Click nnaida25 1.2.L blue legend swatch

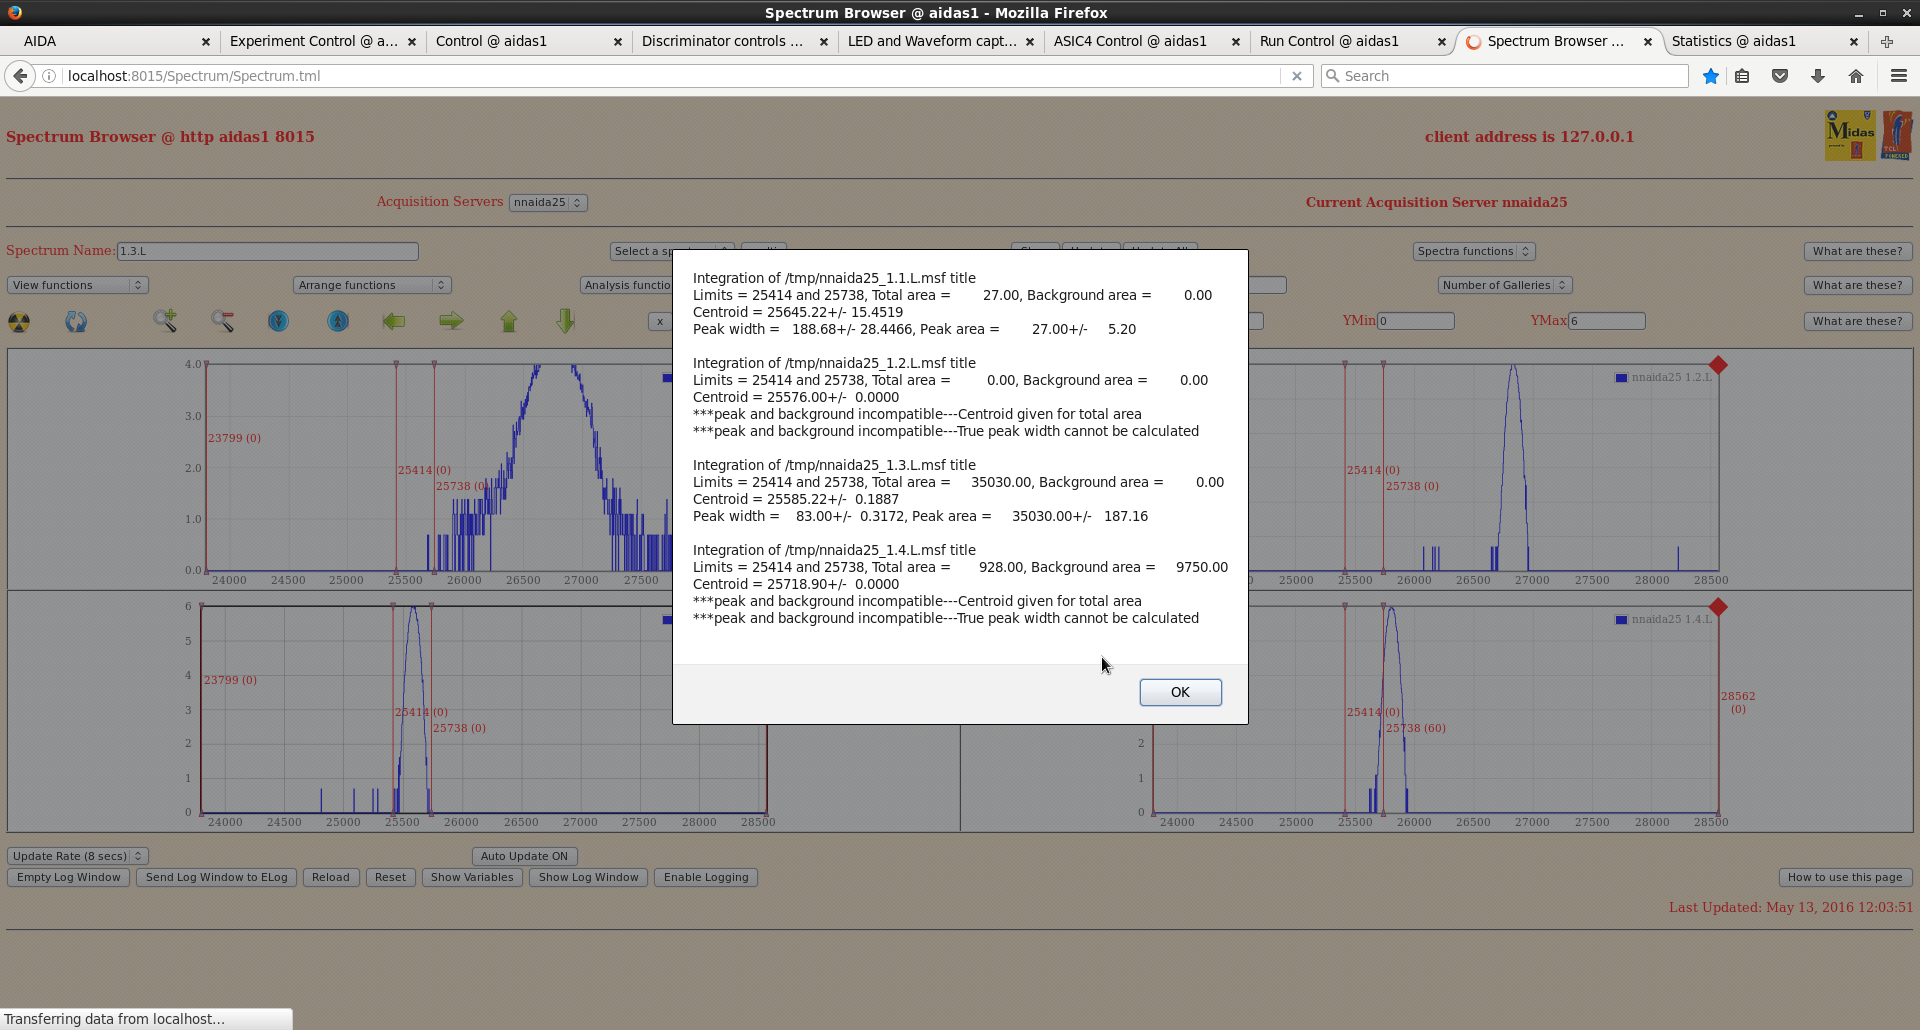coord(1621,378)
